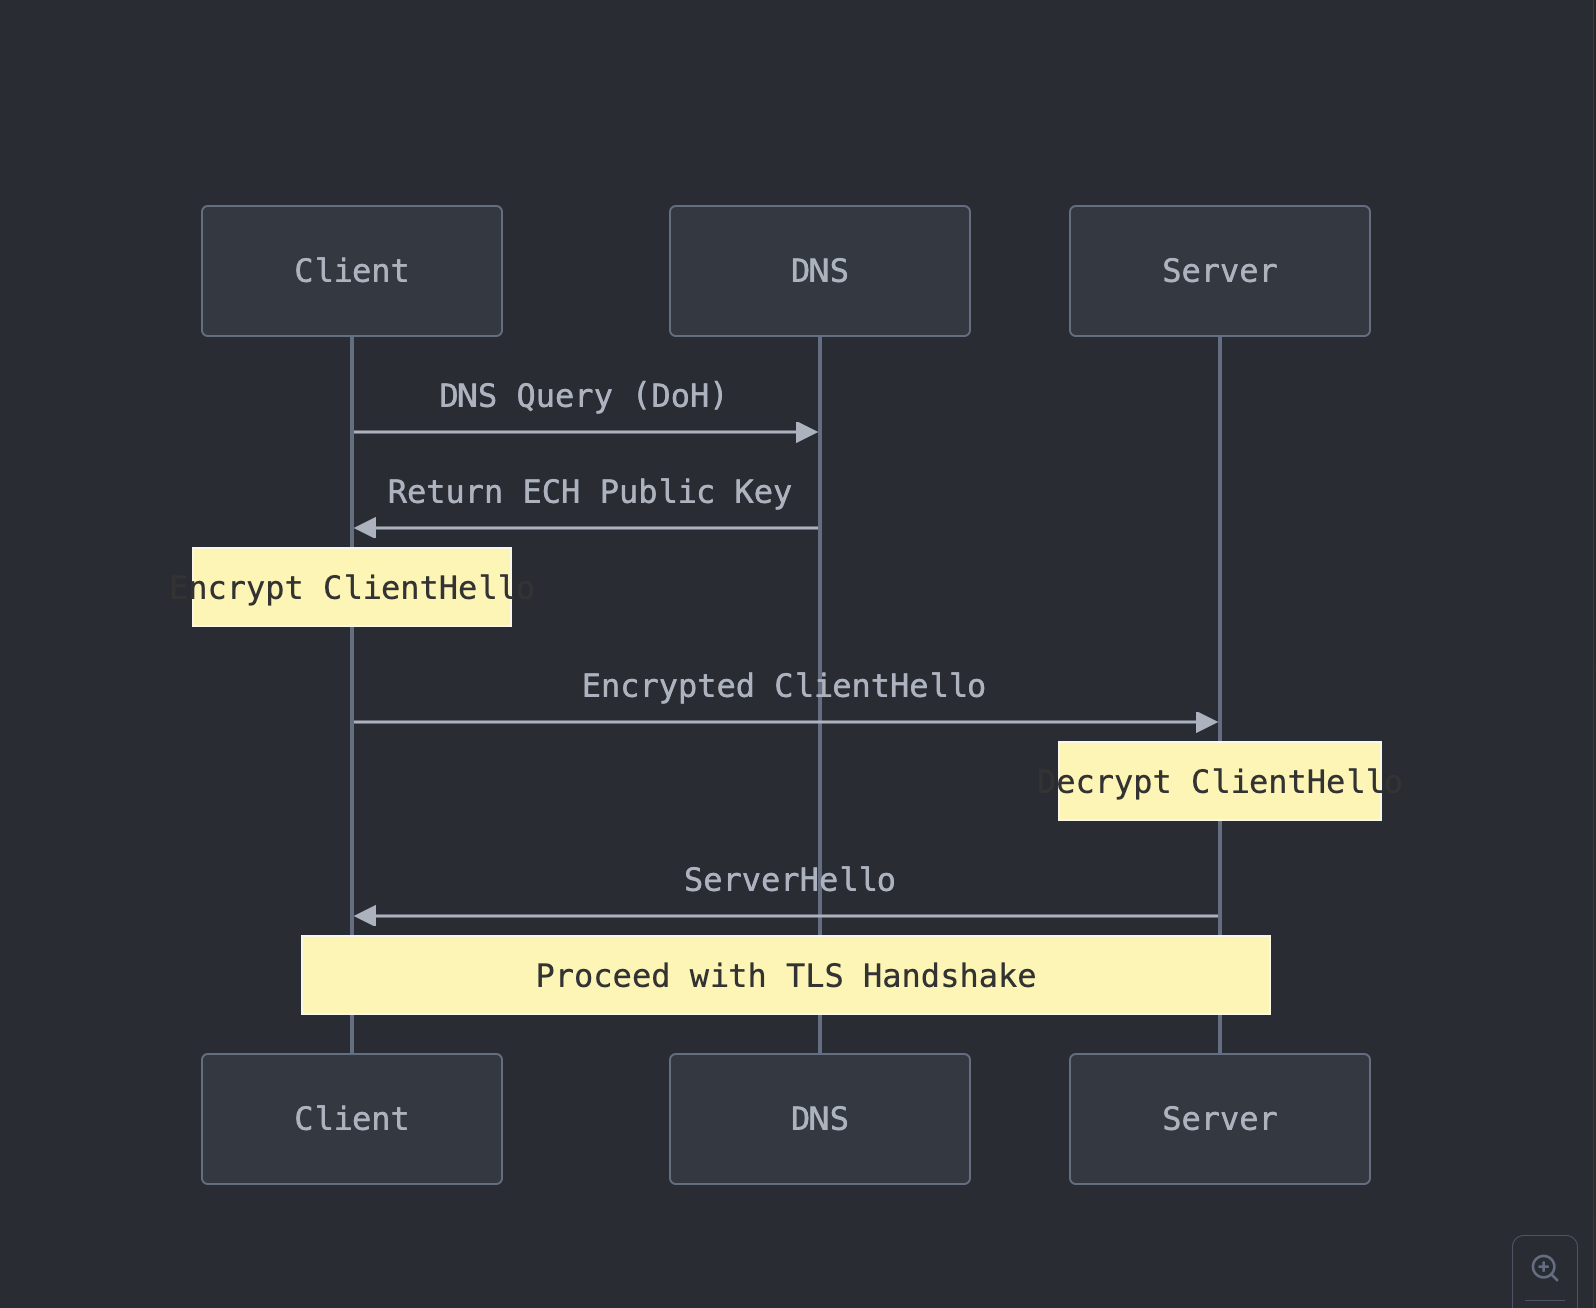Select the bottom Server participant box
This screenshot has height=1308, width=1596.
(1220, 1119)
